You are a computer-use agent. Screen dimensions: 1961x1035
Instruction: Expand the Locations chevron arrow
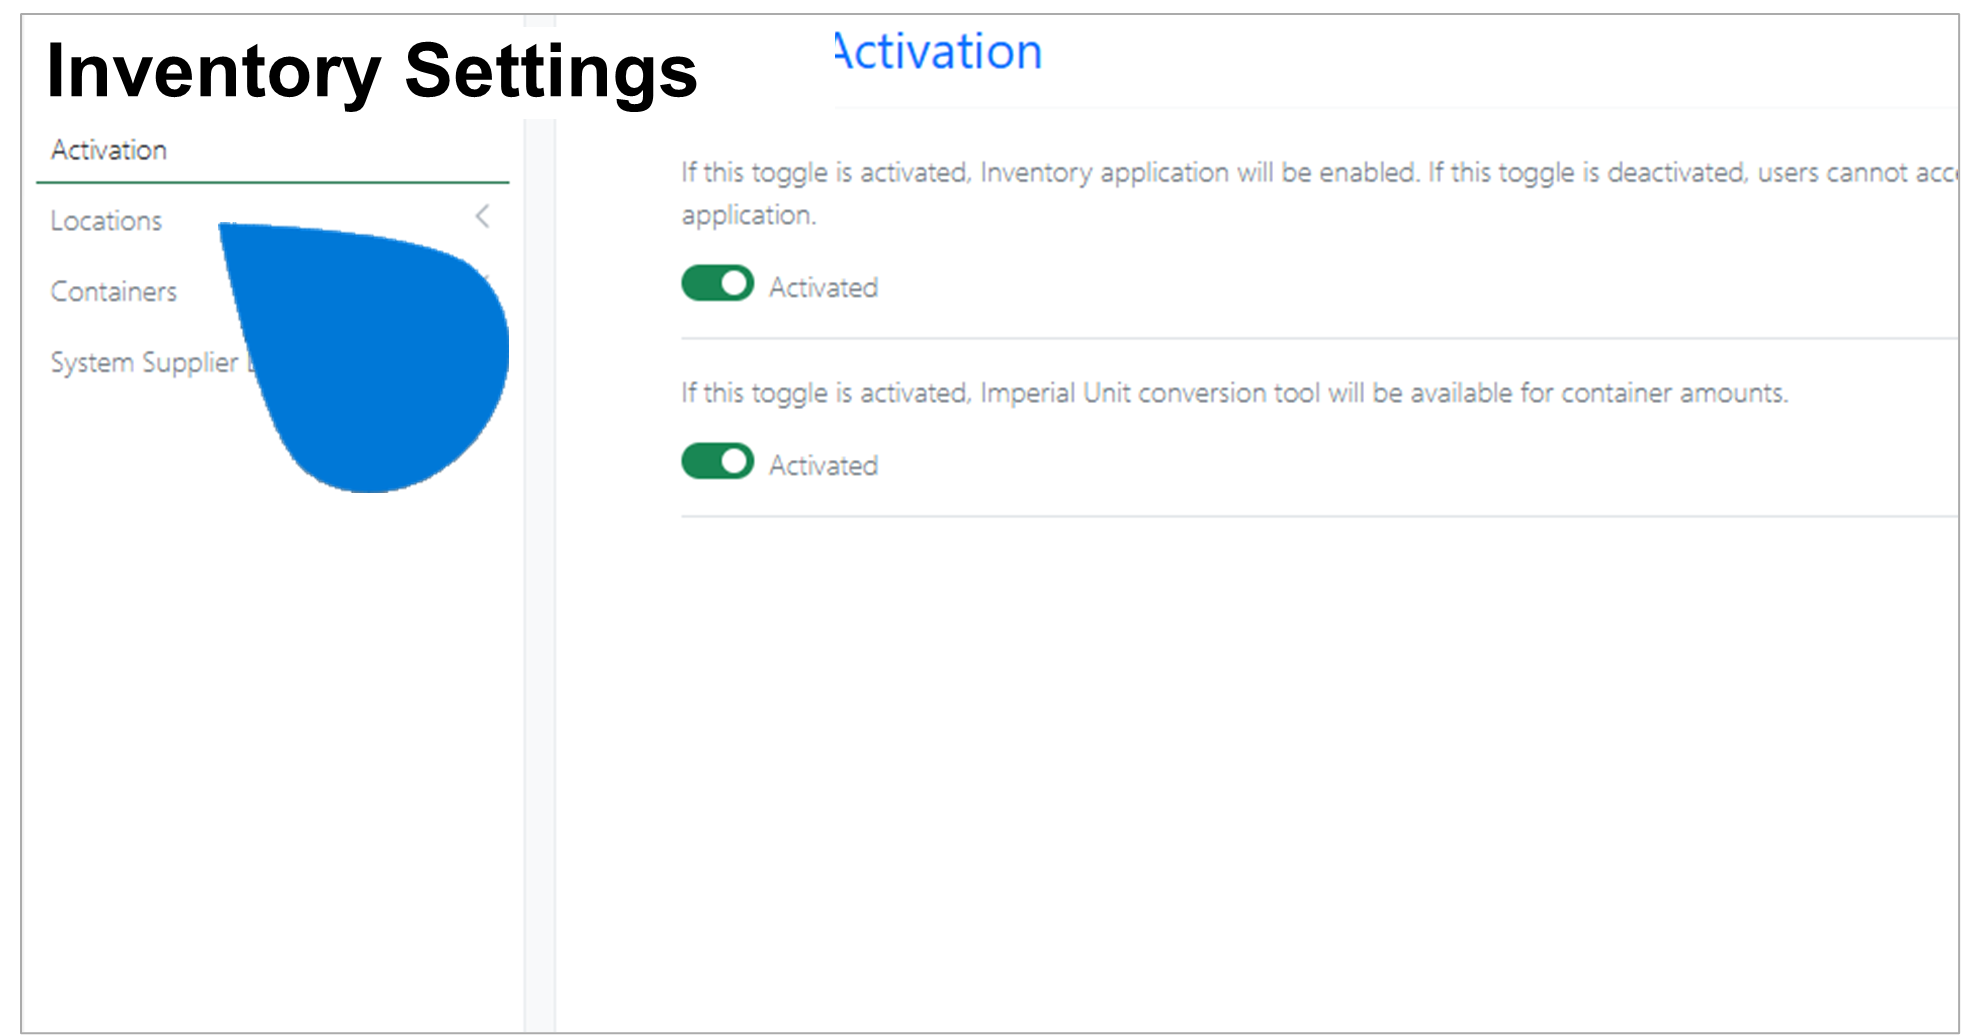point(482,216)
